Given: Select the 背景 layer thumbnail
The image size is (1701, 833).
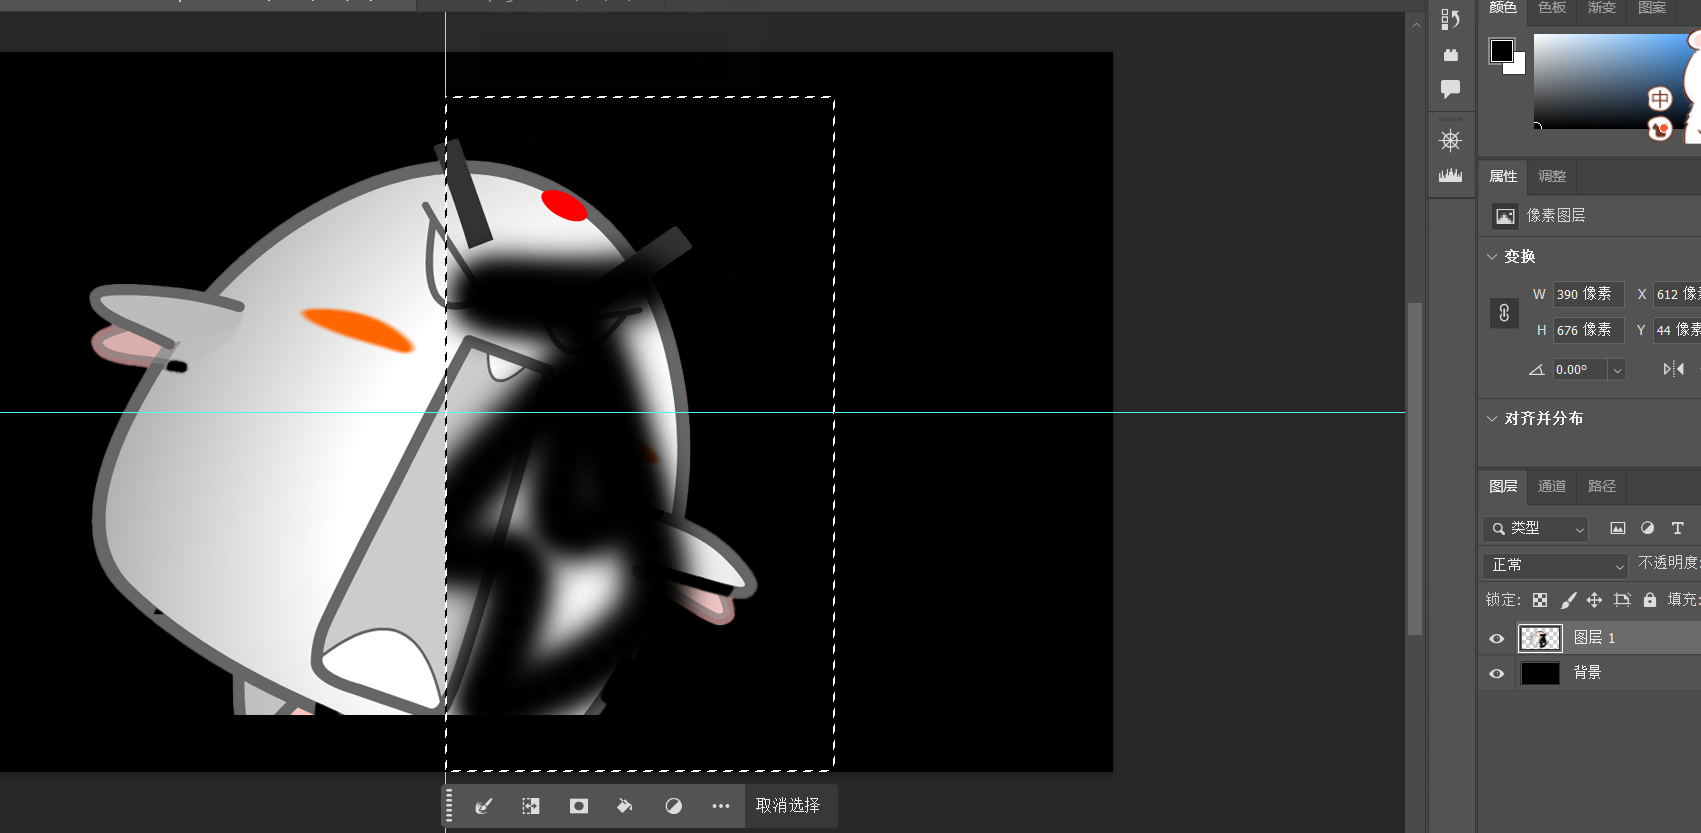Looking at the screenshot, I should tap(1540, 673).
